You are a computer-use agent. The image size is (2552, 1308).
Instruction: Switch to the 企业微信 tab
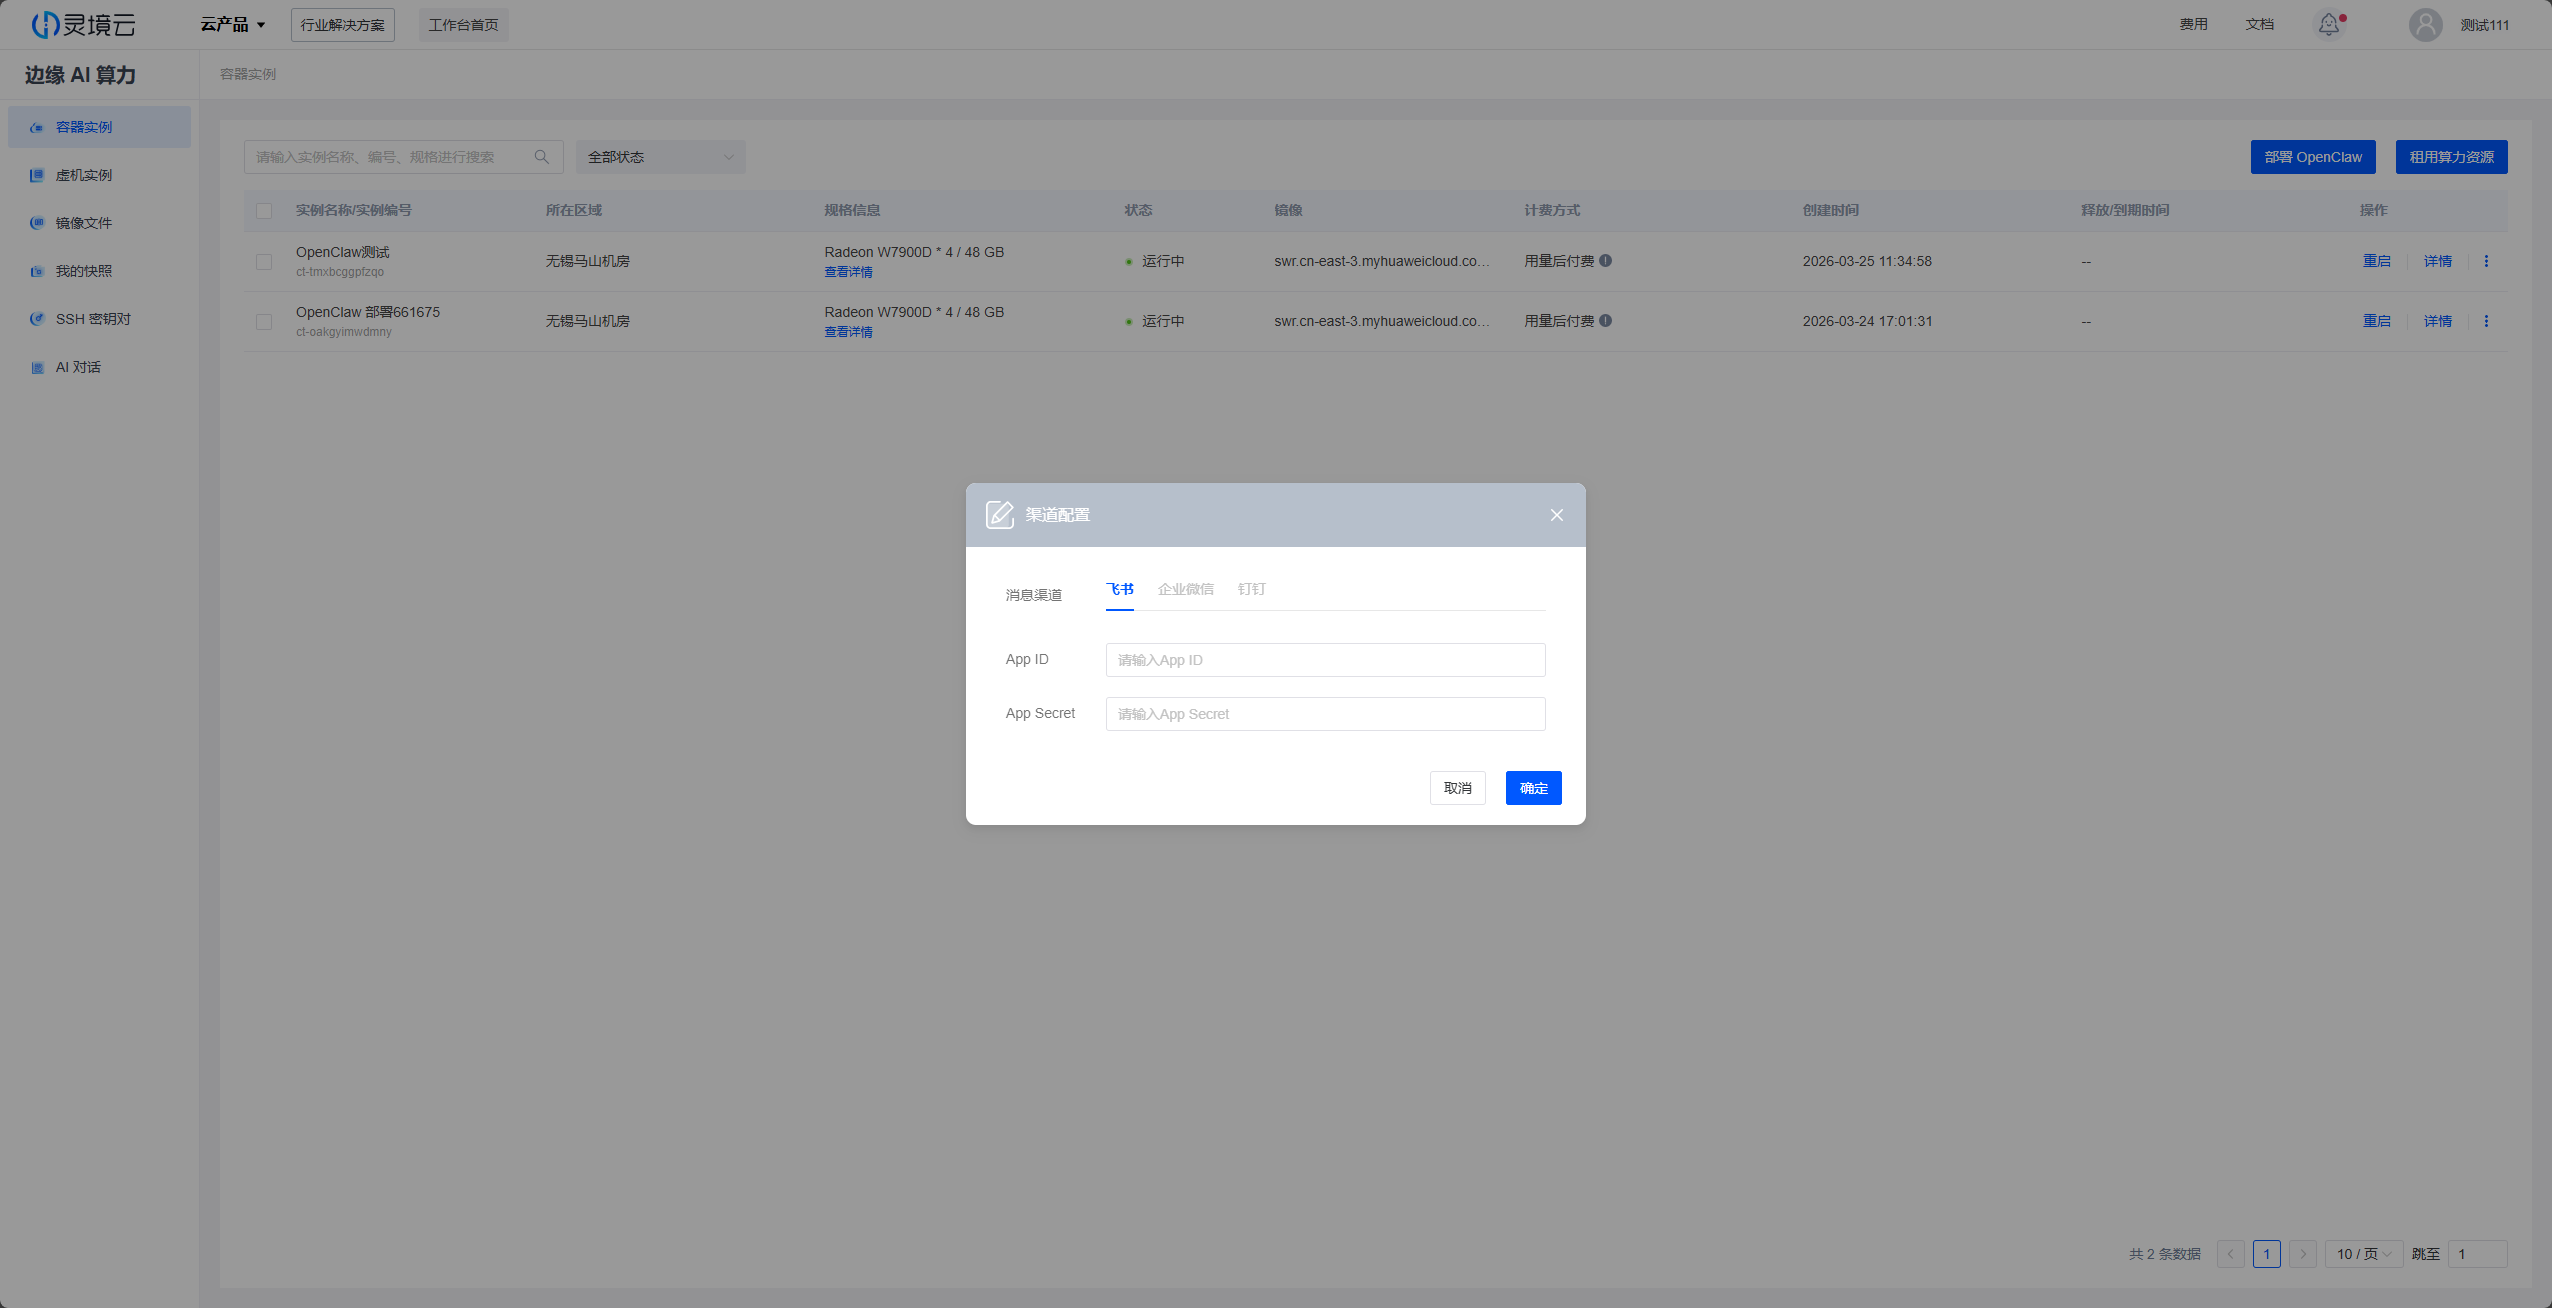pos(1185,589)
